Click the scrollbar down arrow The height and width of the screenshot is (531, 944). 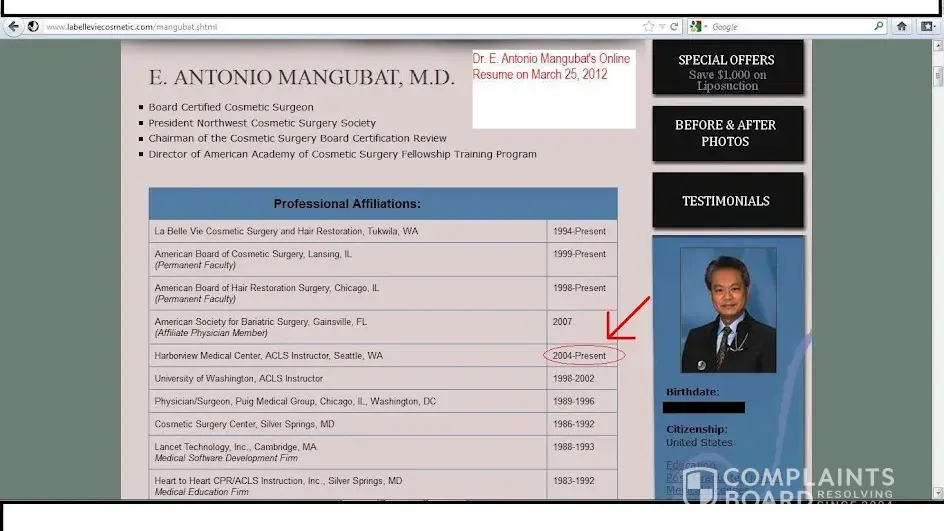click(937, 492)
